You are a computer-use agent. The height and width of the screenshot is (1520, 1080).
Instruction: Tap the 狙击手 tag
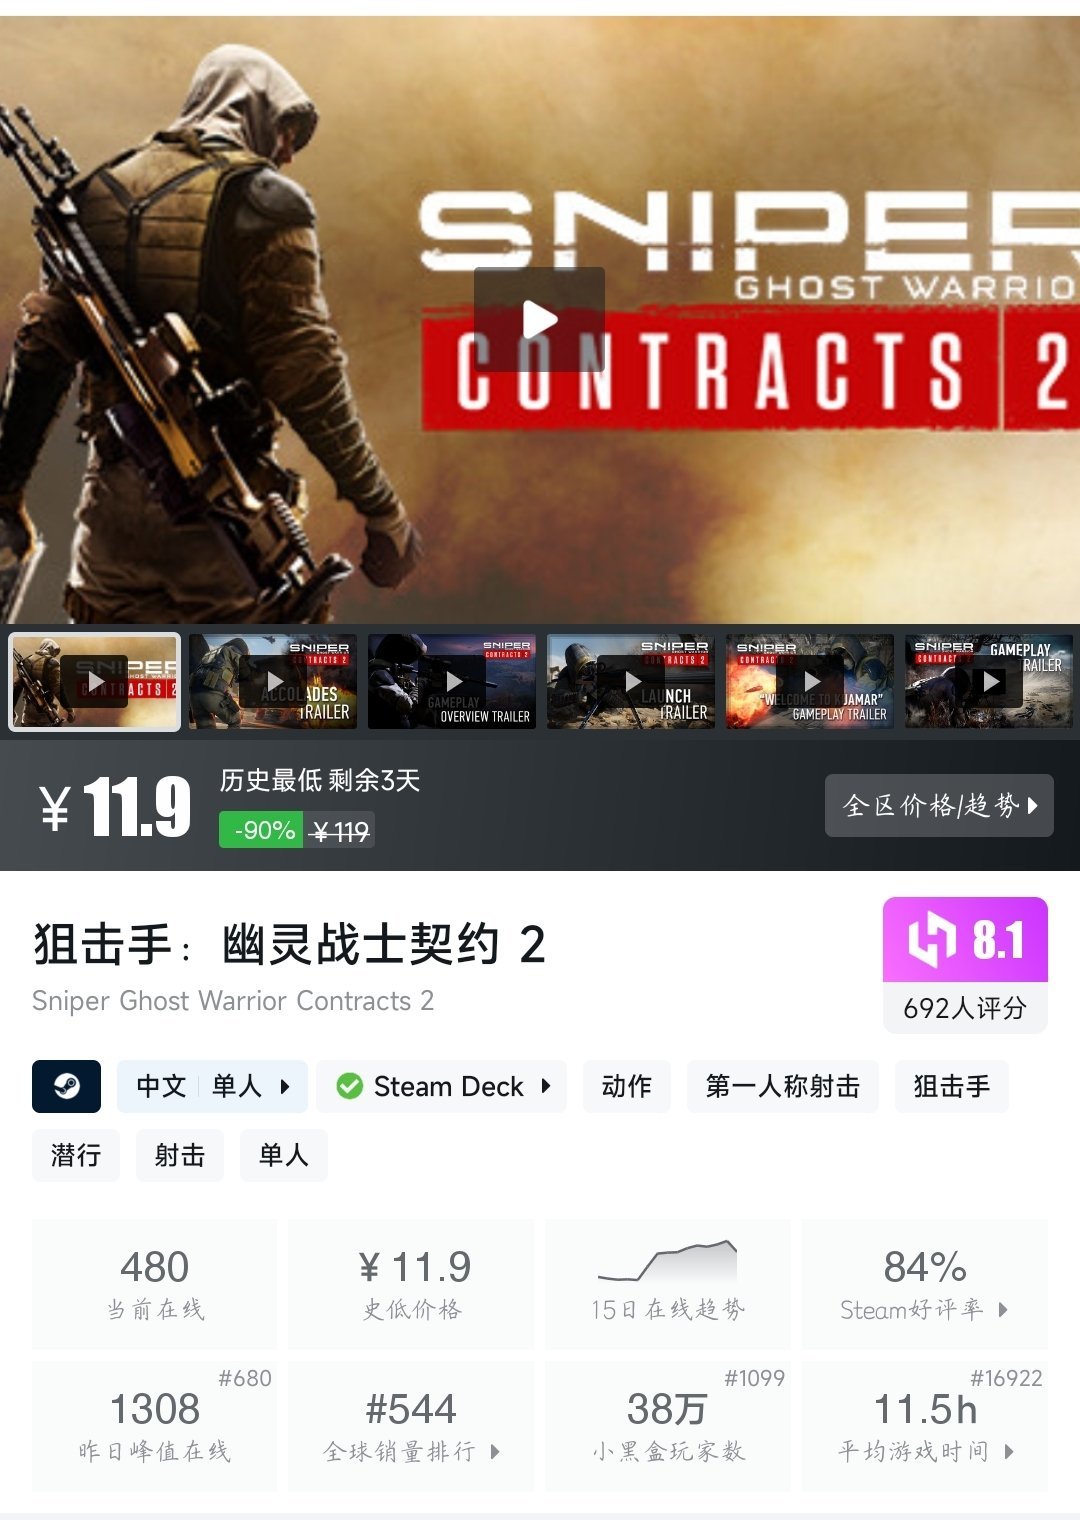952,1086
